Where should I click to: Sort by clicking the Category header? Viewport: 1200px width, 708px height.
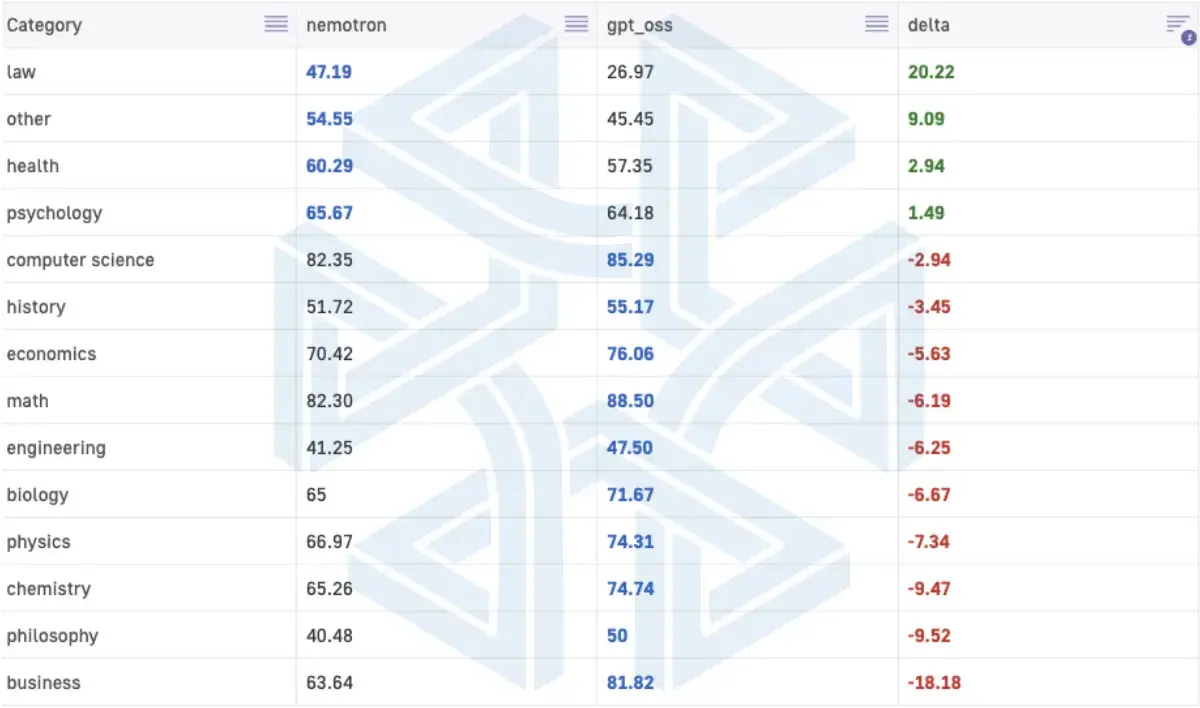pyautogui.click(x=44, y=24)
